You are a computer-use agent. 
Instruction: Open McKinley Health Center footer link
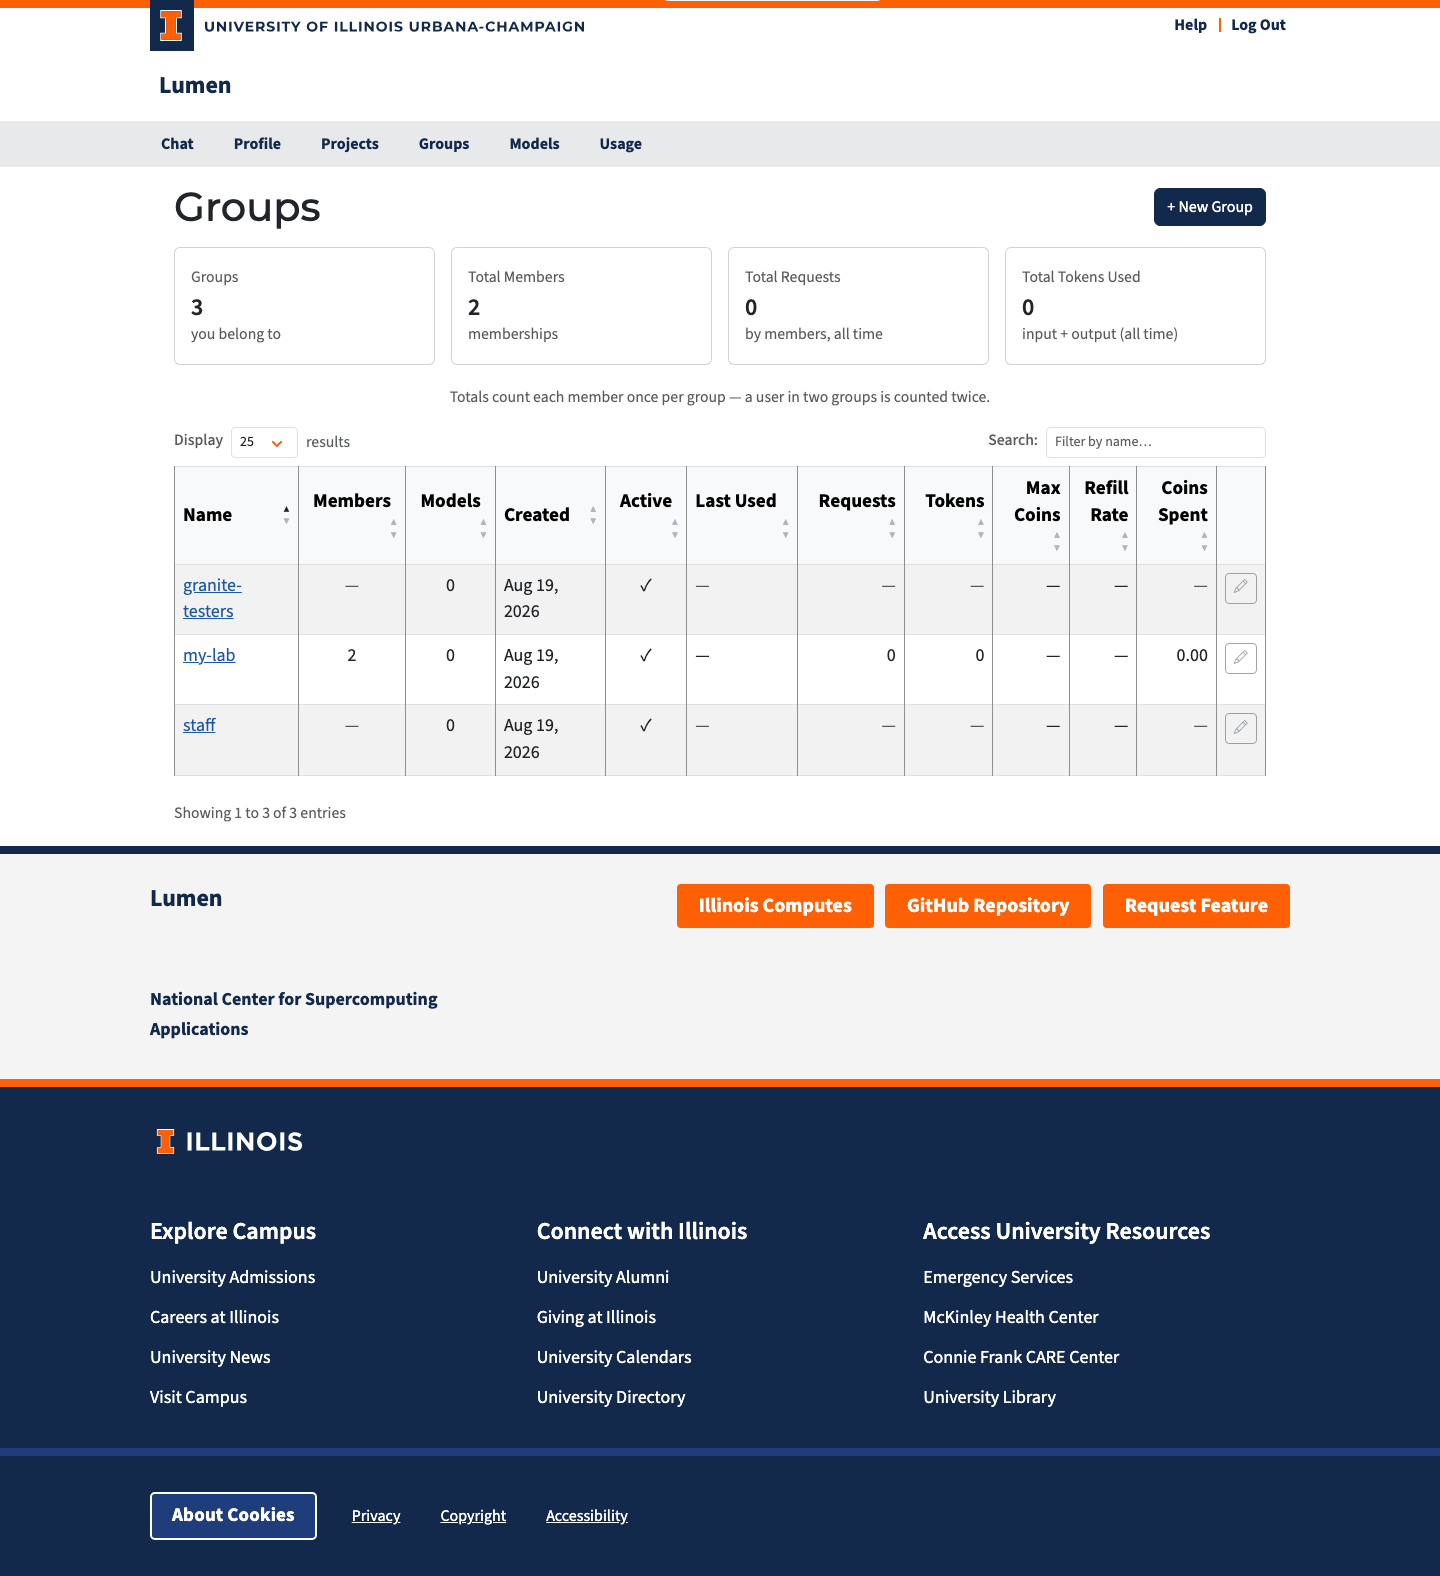point(1011,1317)
